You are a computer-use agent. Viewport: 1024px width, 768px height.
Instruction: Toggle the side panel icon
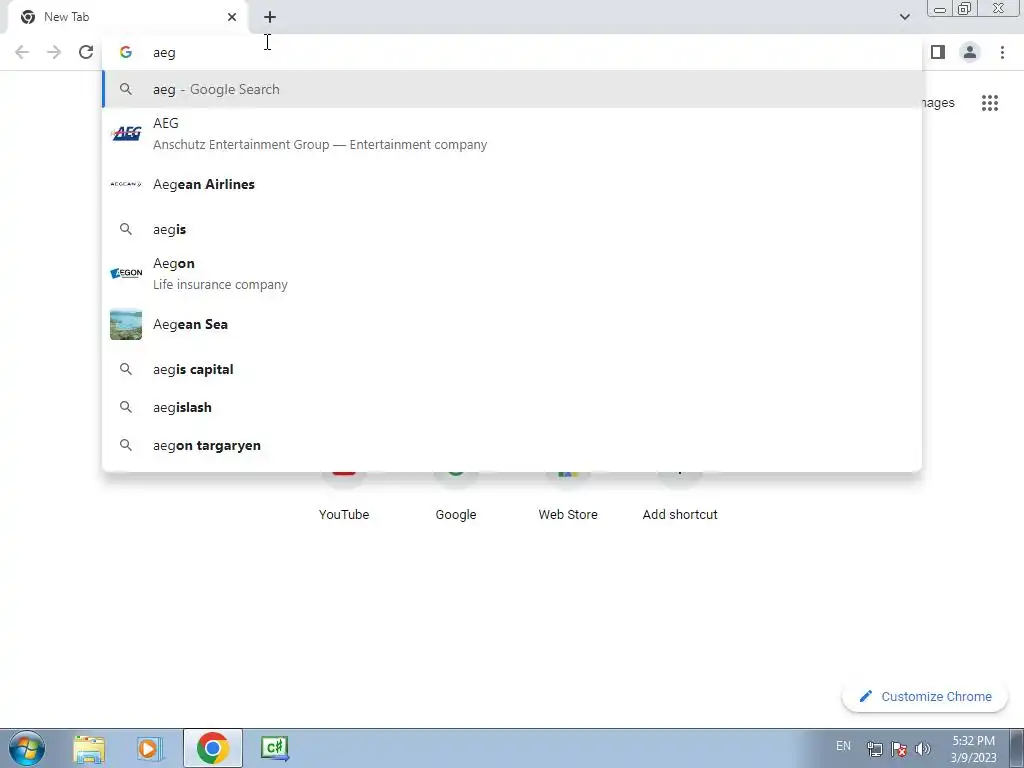(938, 52)
